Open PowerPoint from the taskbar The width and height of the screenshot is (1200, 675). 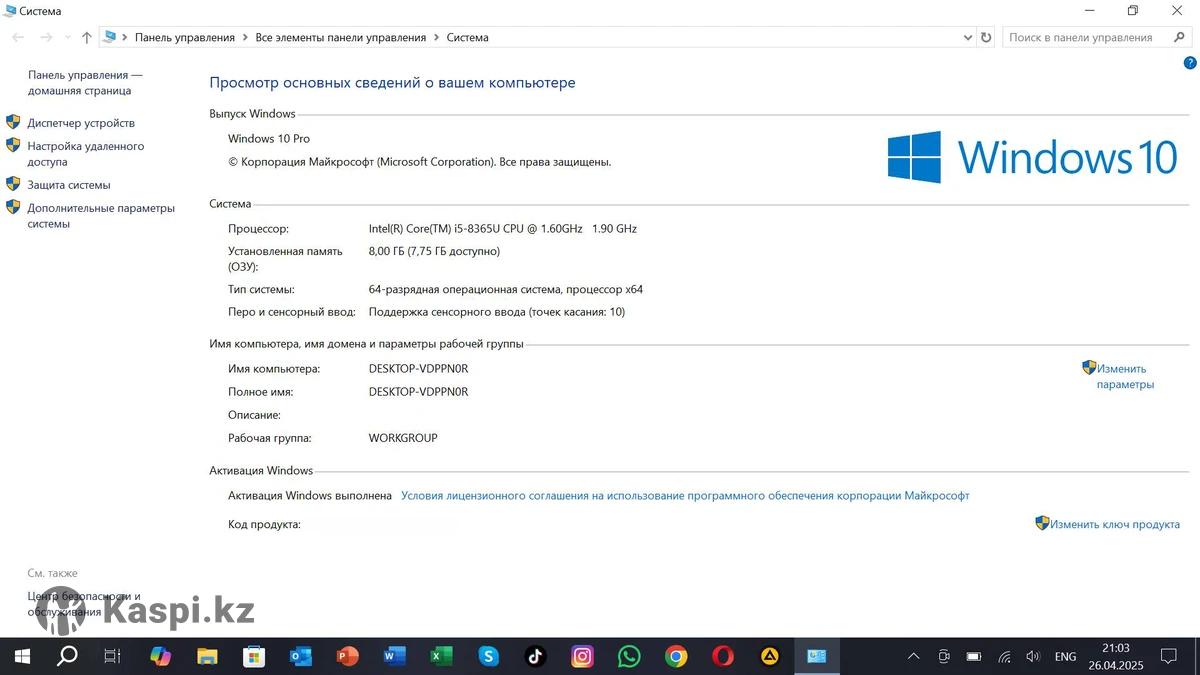click(347, 656)
